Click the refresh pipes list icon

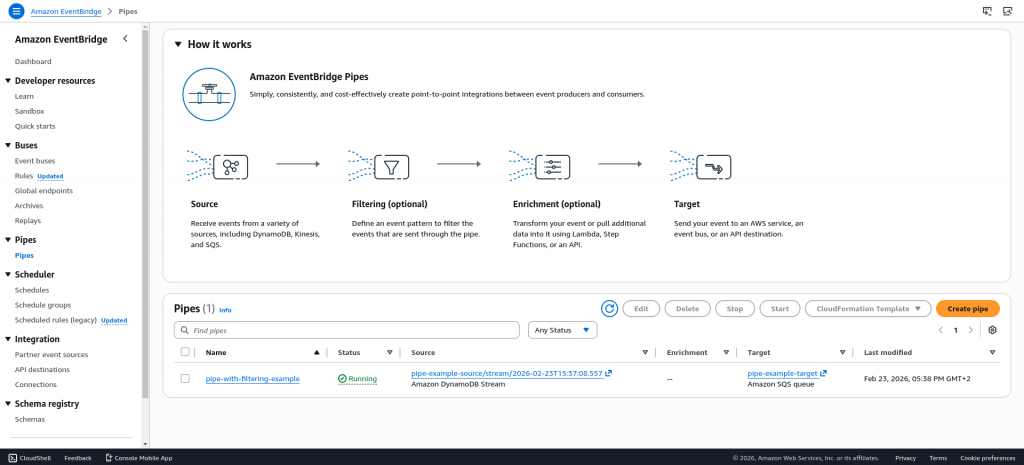pos(609,309)
